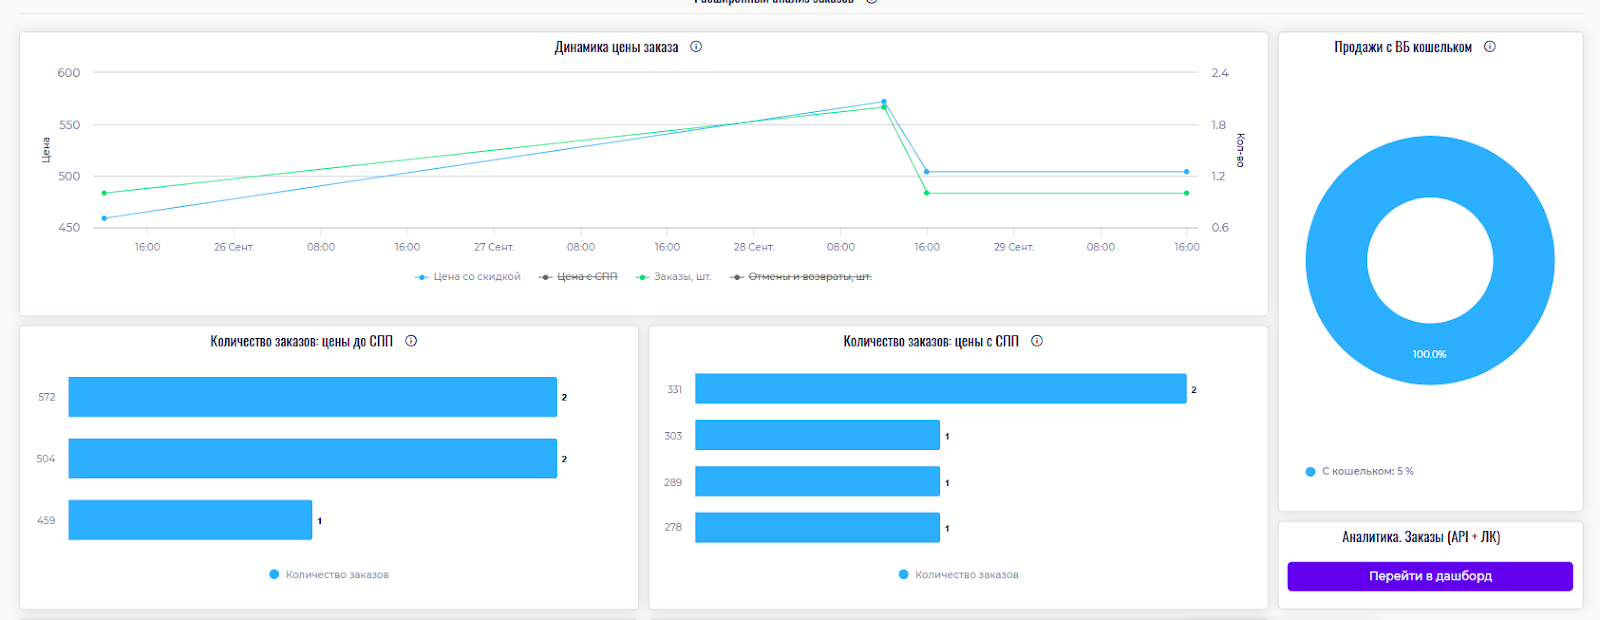
Task: Select the bar for СПП price 303
Action: point(817,435)
